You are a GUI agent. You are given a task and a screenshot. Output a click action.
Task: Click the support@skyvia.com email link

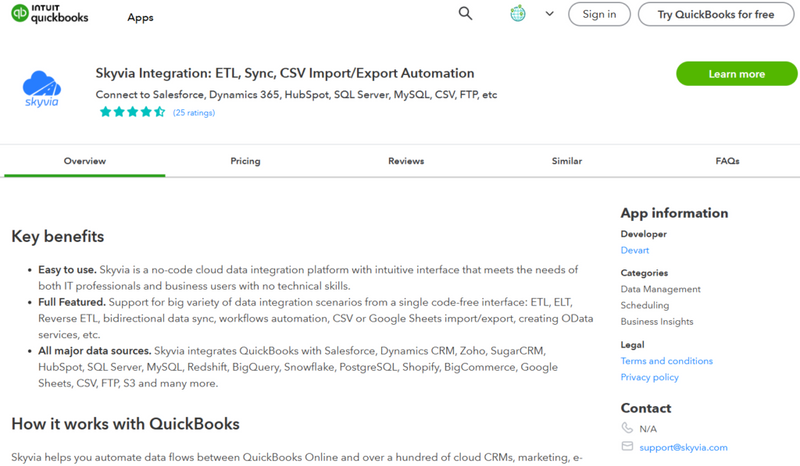(x=683, y=447)
